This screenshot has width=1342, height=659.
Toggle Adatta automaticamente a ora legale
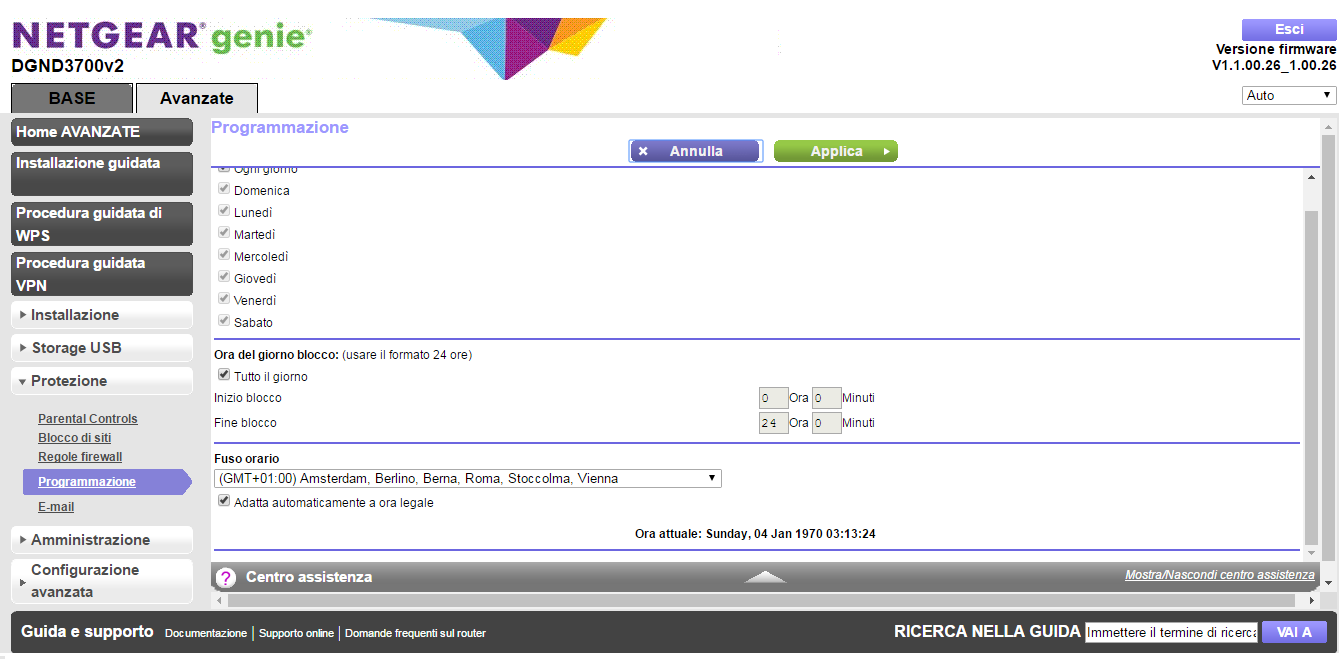point(223,501)
